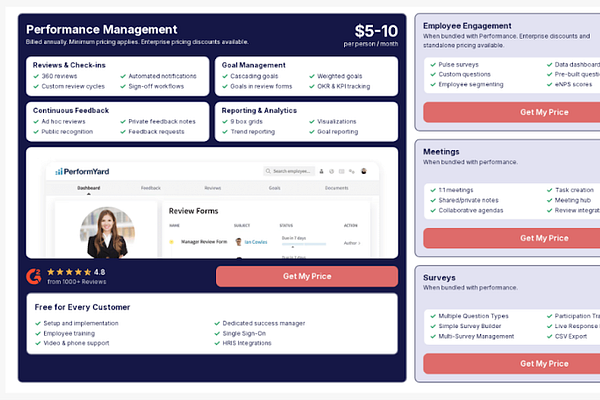Open the Reviews tab
The width and height of the screenshot is (600, 400).
point(213,188)
